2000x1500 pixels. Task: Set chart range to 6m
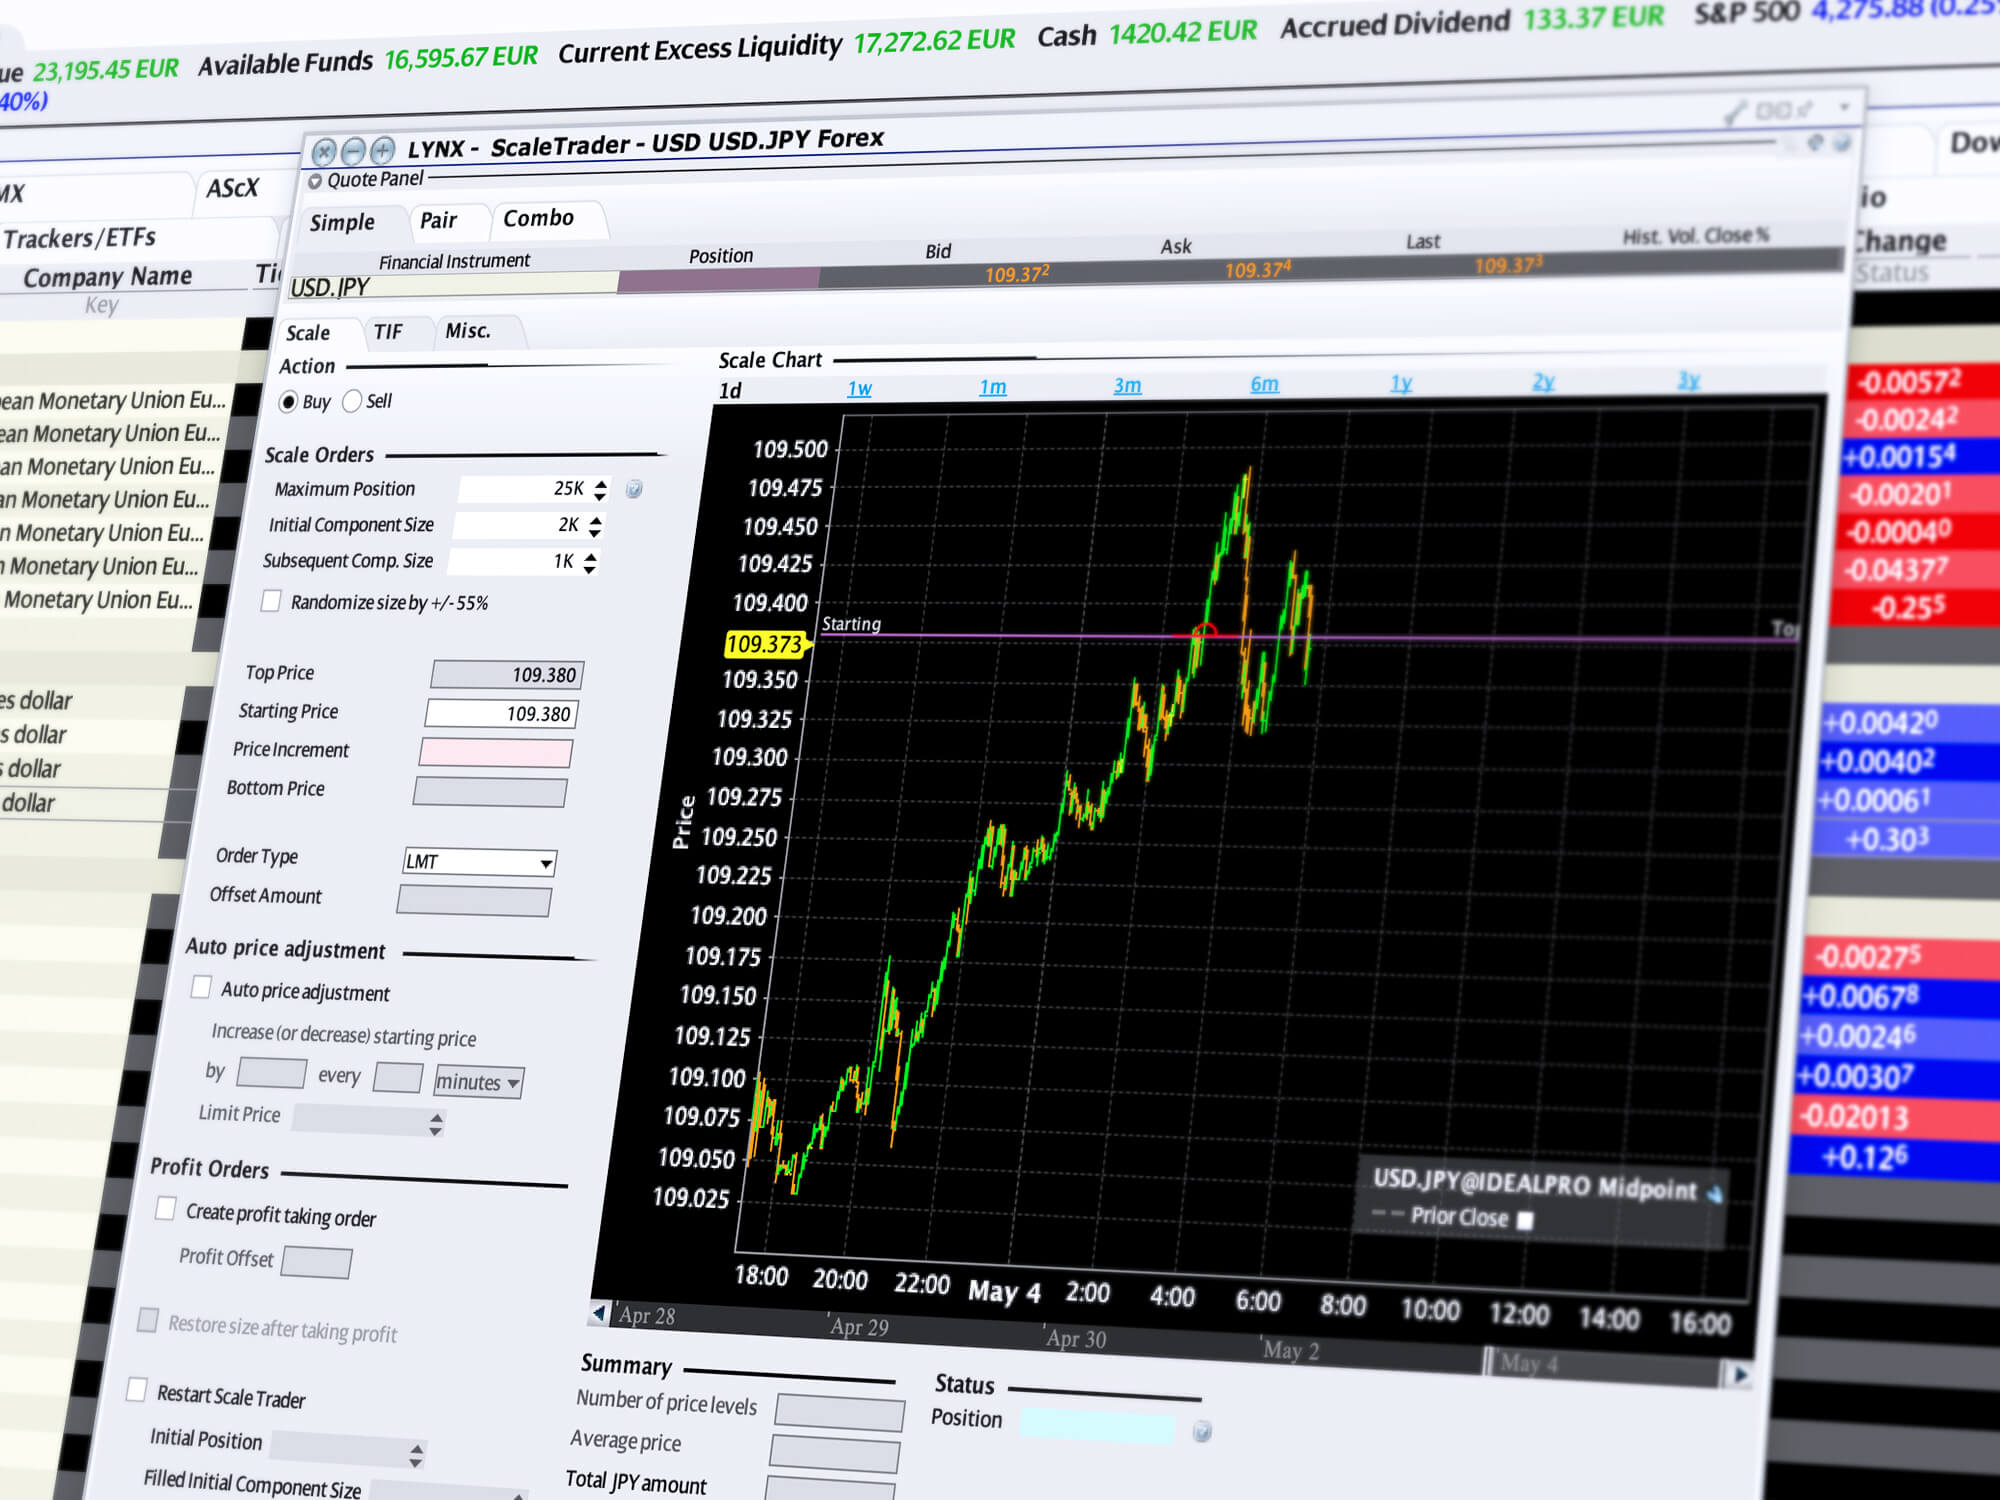(x=1265, y=384)
